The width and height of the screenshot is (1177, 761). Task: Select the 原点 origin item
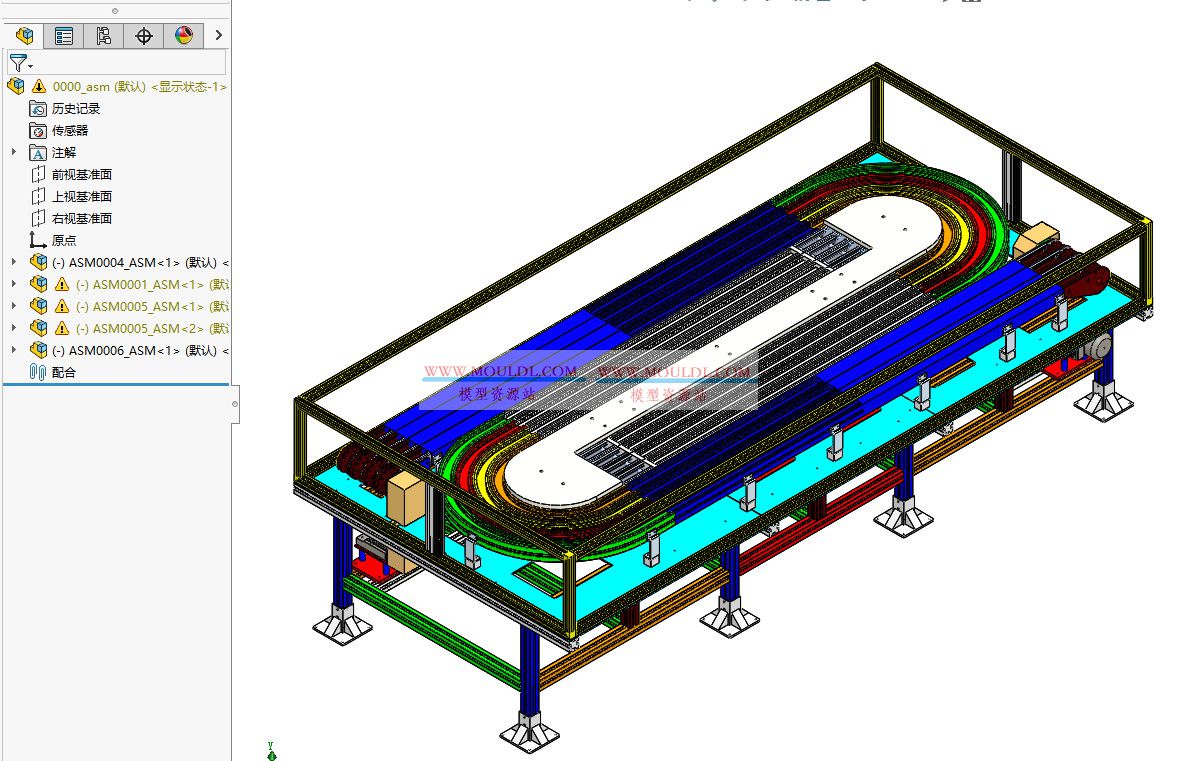pos(63,241)
